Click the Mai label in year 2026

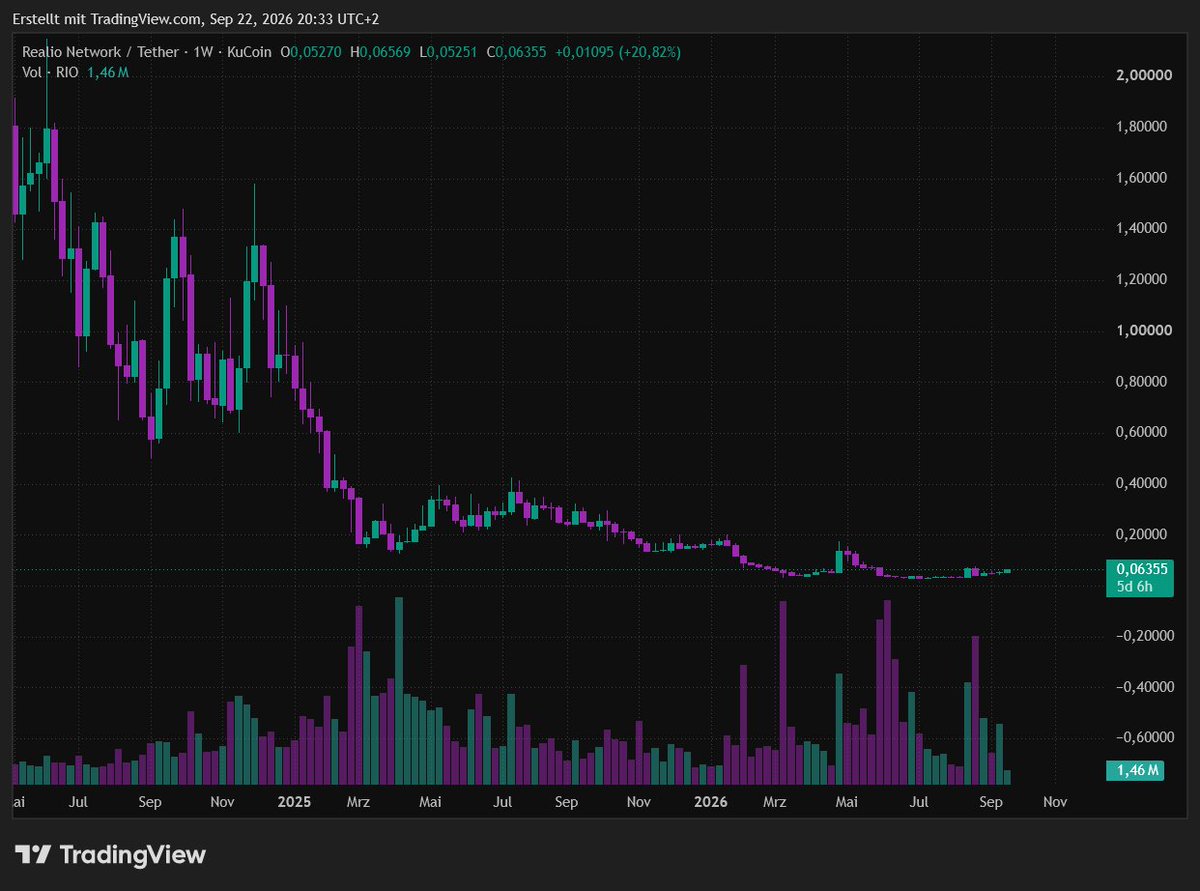coord(847,802)
